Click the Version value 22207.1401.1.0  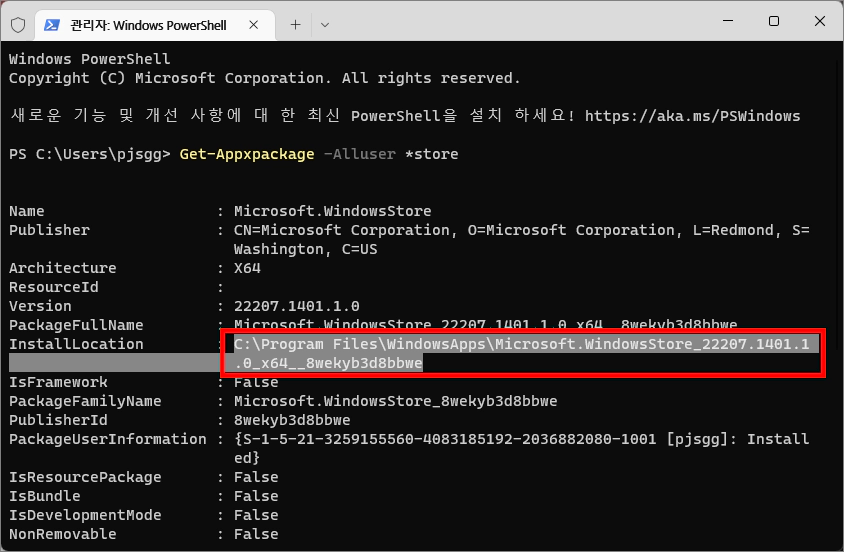tap(297, 306)
